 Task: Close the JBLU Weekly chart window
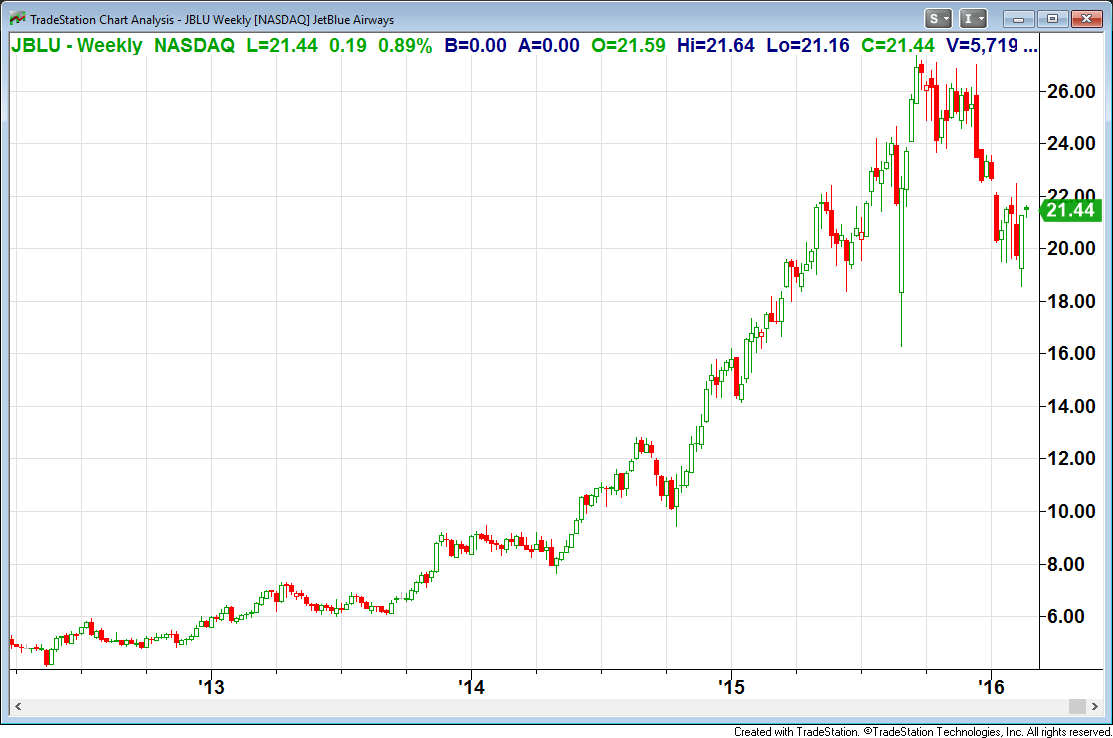coord(1086,19)
